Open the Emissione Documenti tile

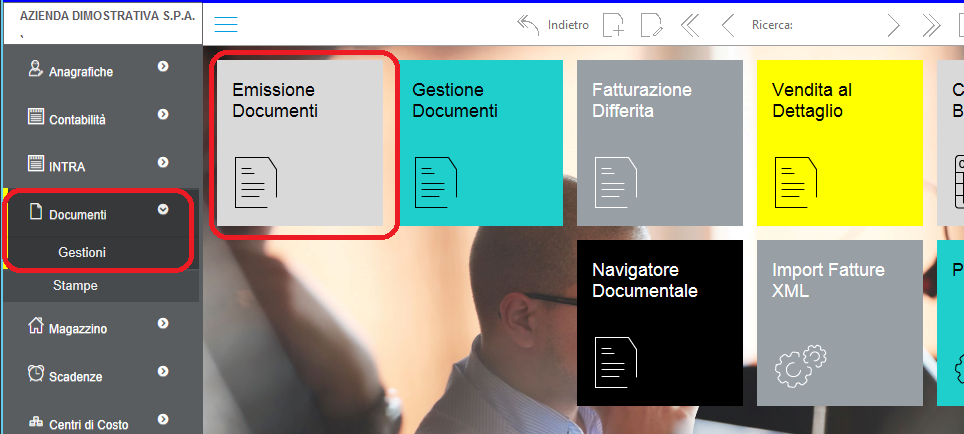pyautogui.click(x=300, y=143)
